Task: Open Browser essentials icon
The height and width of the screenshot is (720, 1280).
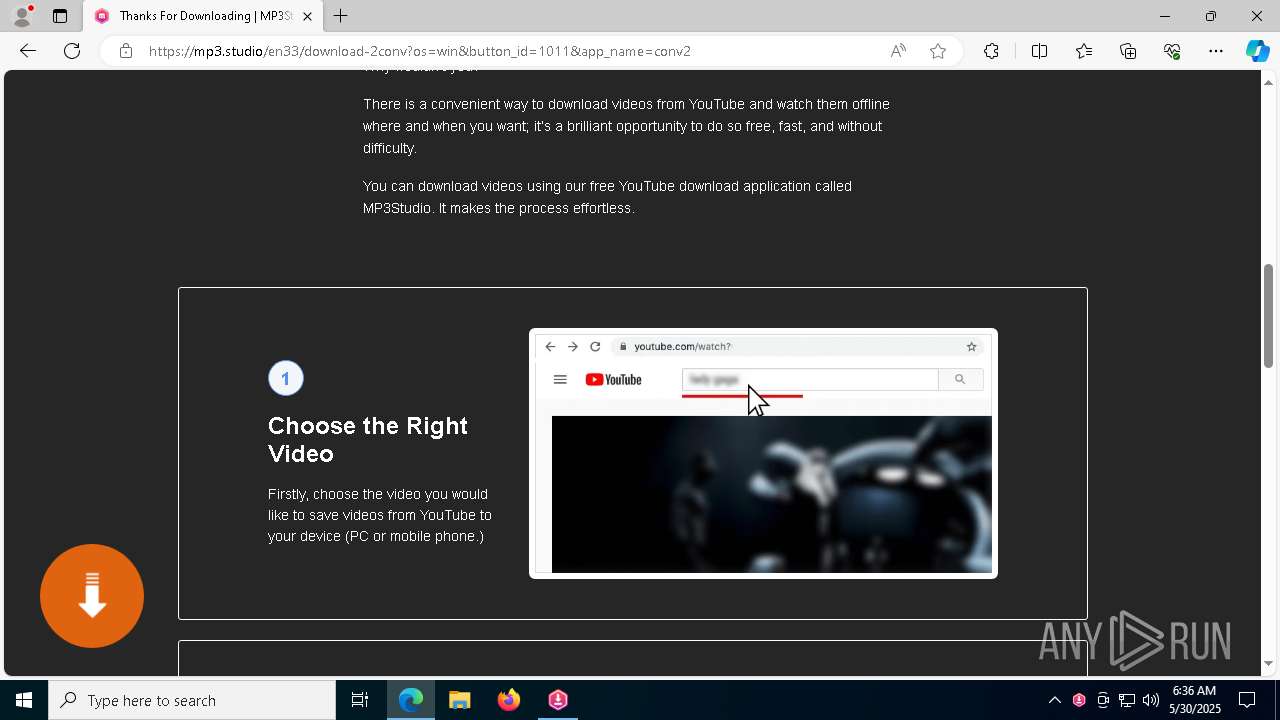Action: [x=1172, y=51]
